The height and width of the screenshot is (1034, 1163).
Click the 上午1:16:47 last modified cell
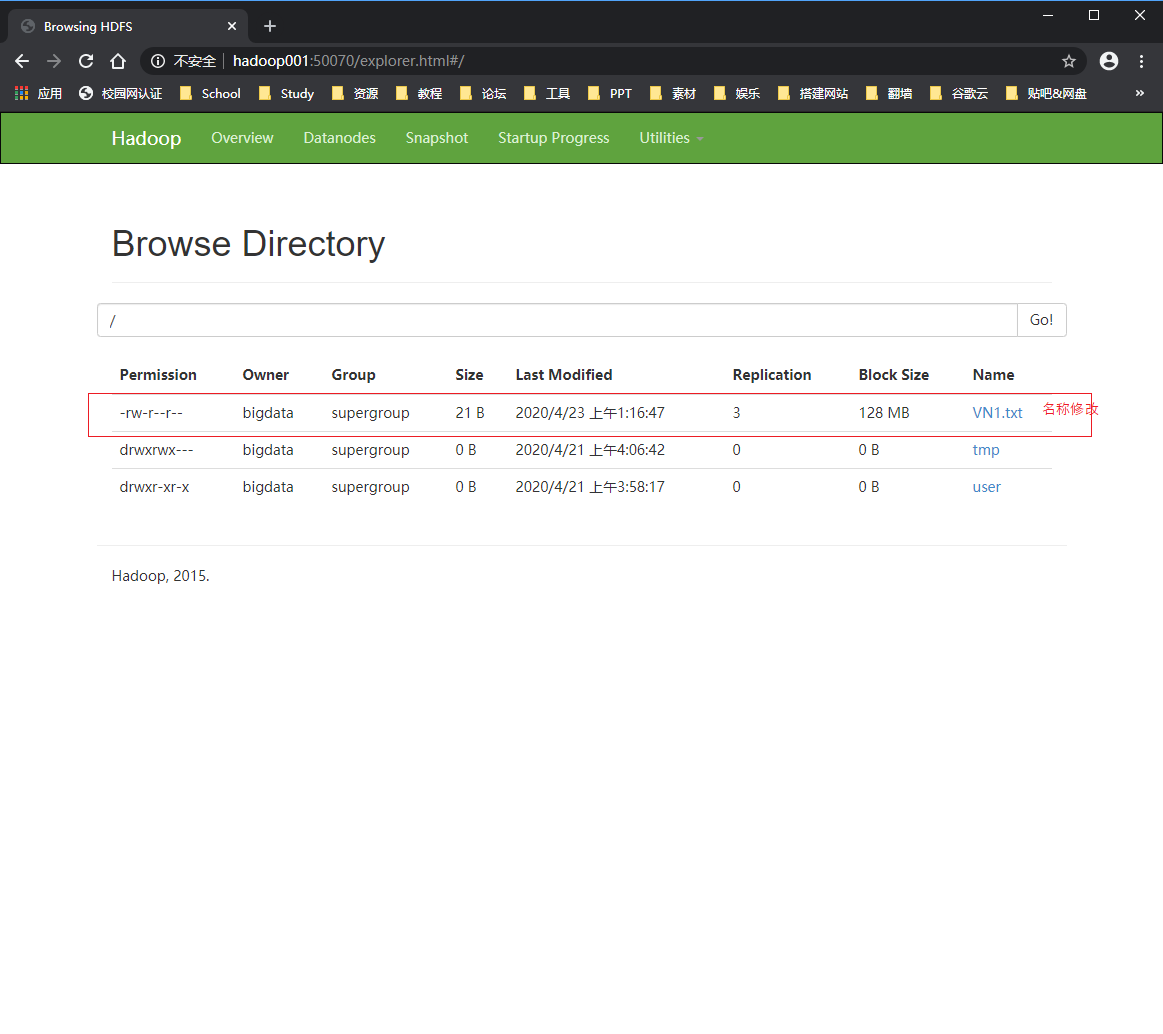point(590,413)
